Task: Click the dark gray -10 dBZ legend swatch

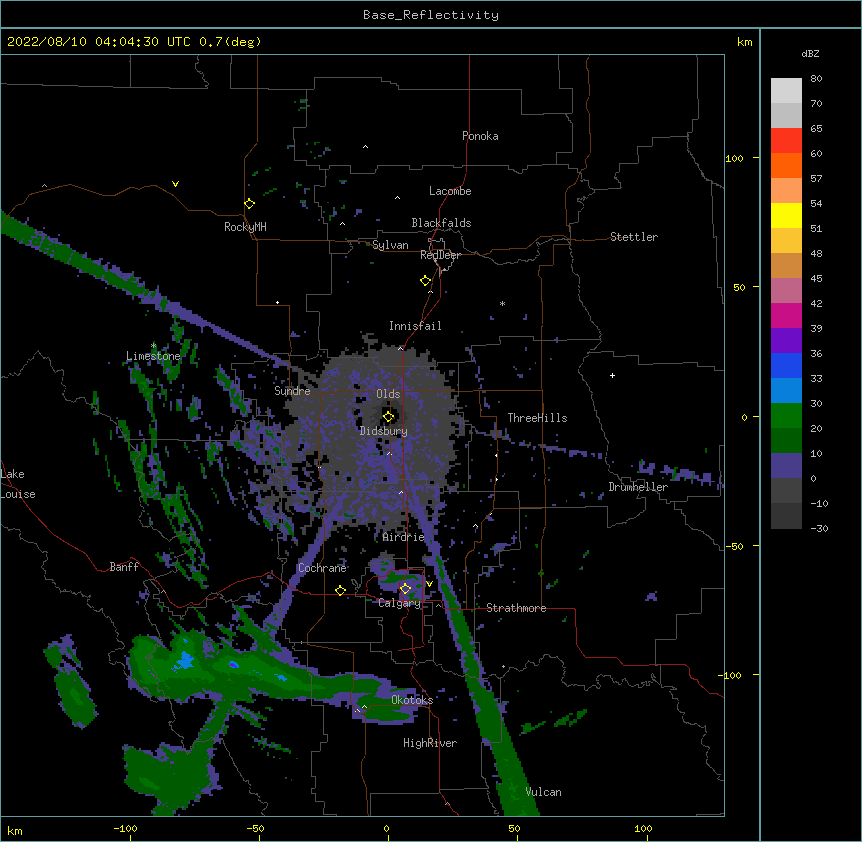Action: click(x=786, y=516)
